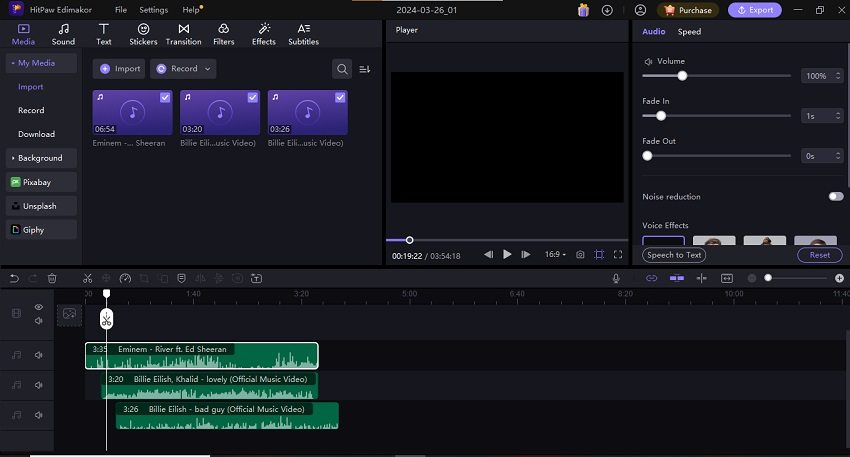Adjust the Fade In 1s stepper
850x457 pixels.
pos(838,116)
